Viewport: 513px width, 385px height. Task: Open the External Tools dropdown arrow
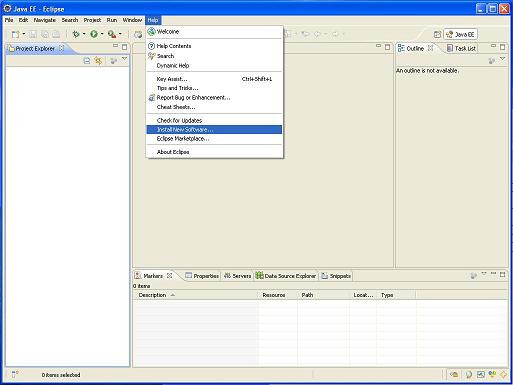coord(120,34)
